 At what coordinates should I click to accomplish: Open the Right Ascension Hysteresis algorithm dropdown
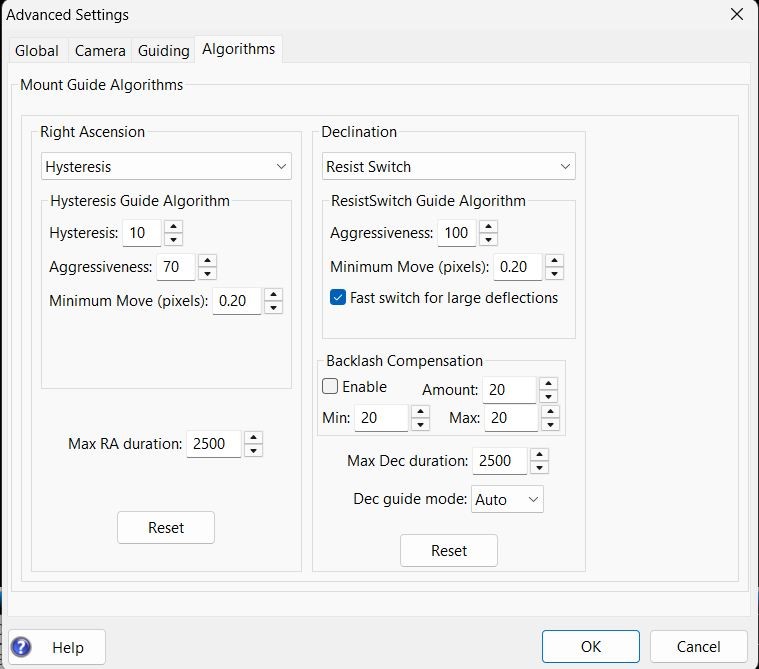[166, 167]
